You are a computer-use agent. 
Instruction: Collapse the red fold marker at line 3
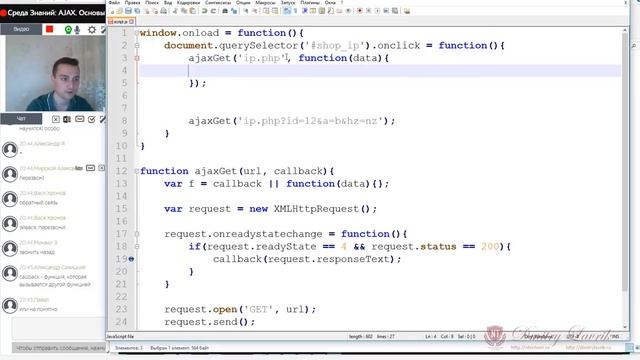(137, 58)
